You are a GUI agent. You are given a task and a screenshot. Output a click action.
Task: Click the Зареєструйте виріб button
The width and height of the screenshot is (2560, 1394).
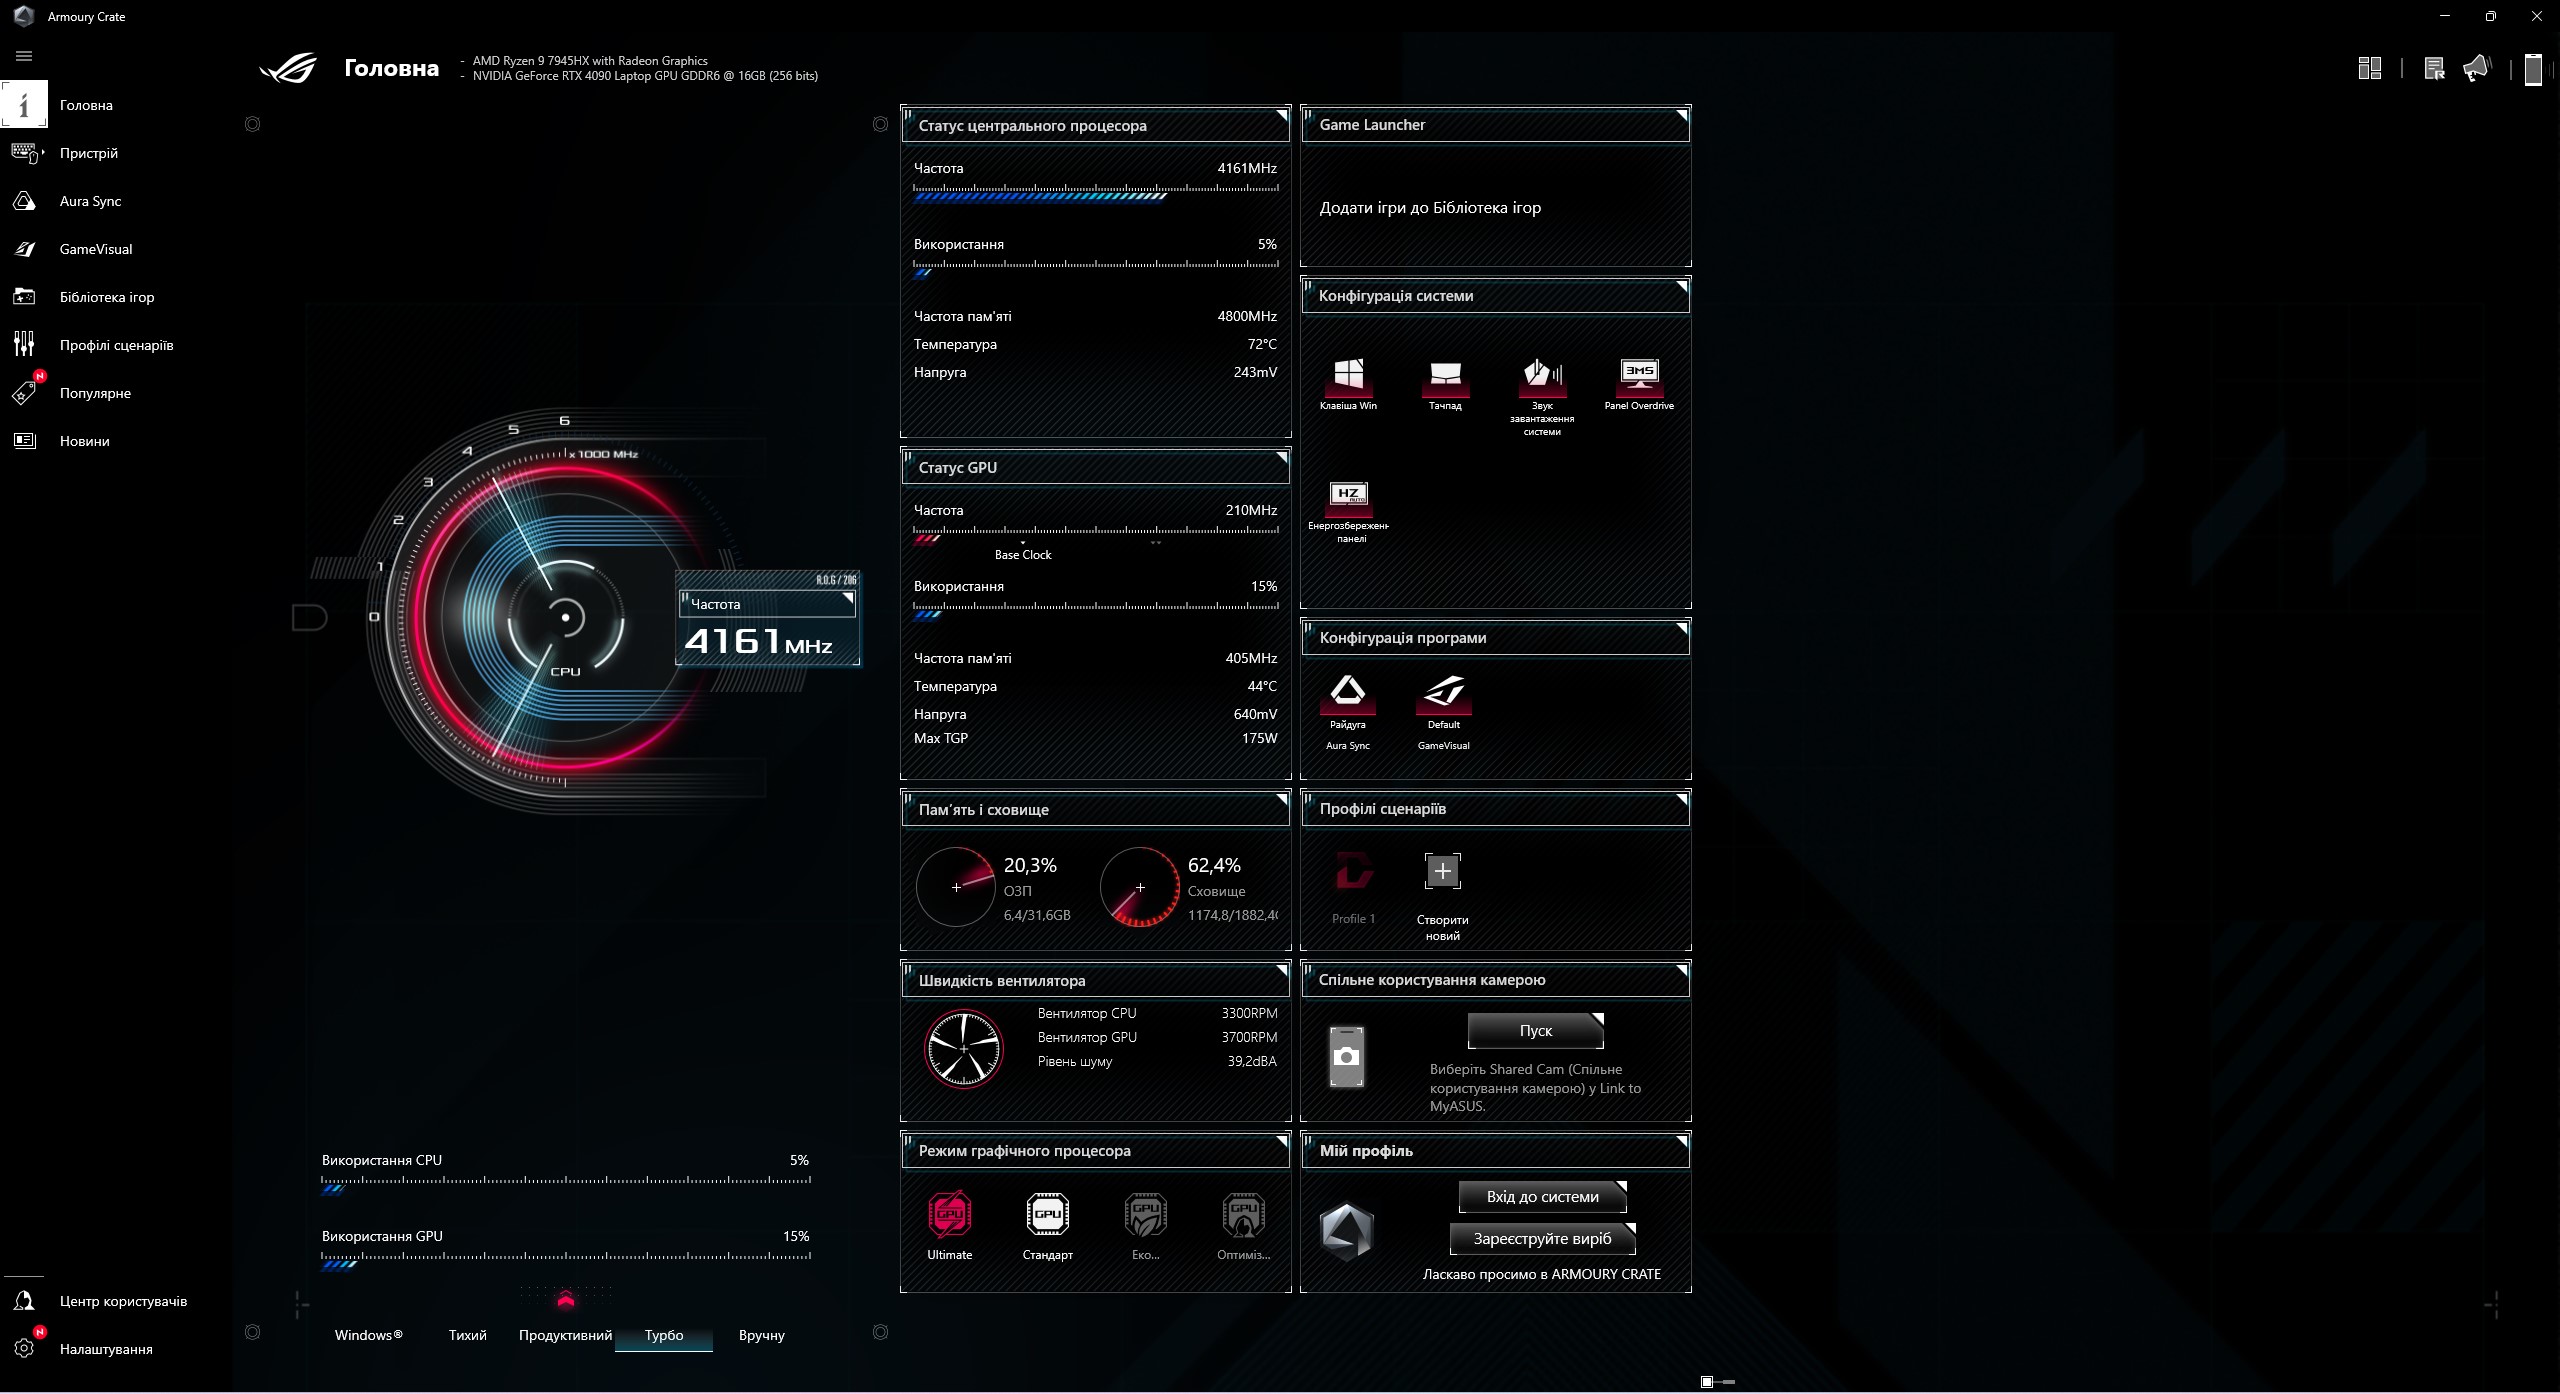pyautogui.click(x=1542, y=1239)
